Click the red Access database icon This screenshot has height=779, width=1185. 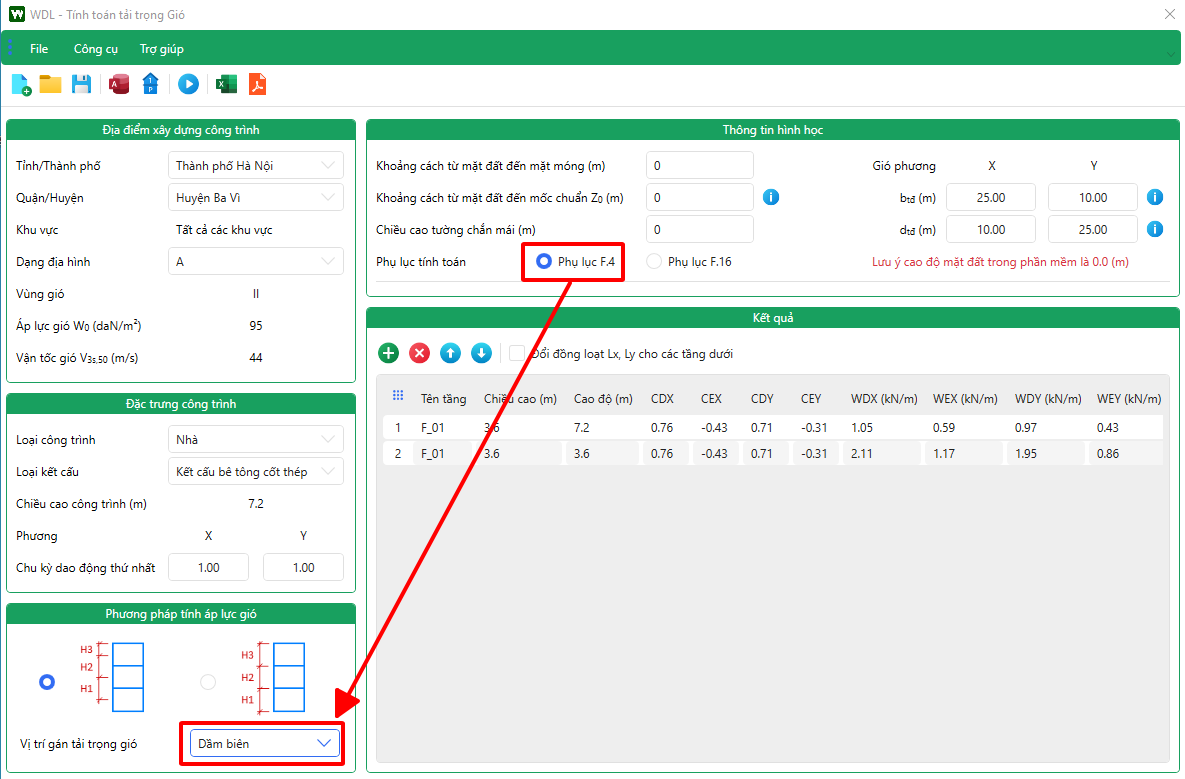pos(119,84)
